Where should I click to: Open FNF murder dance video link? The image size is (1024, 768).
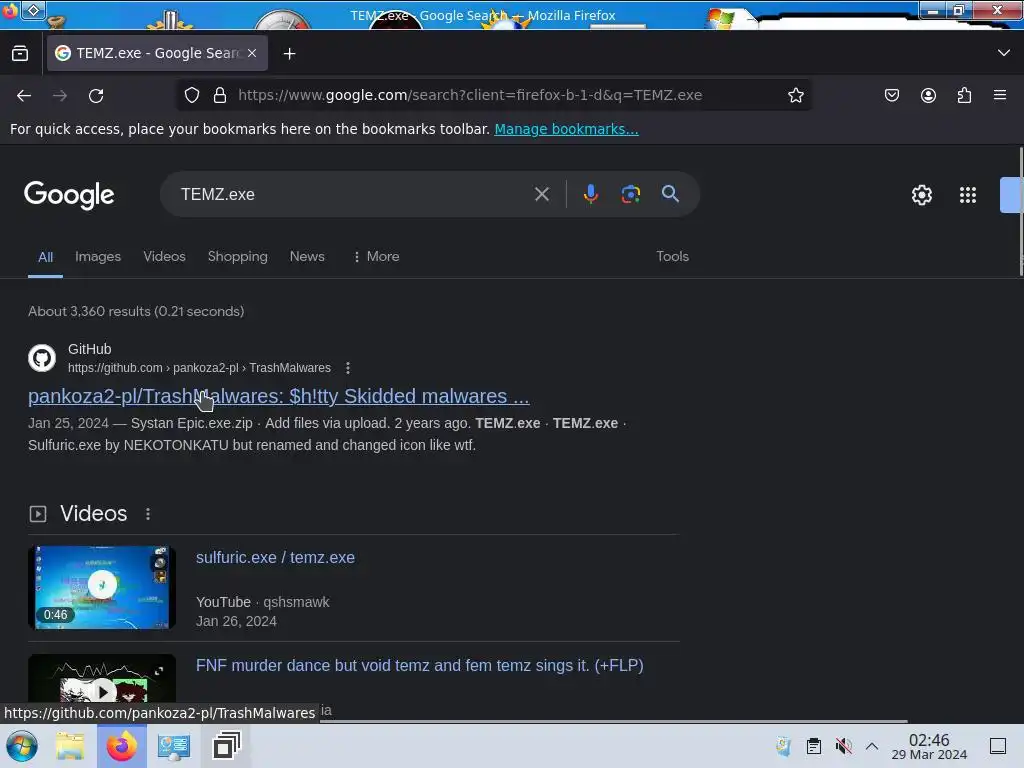point(419,665)
